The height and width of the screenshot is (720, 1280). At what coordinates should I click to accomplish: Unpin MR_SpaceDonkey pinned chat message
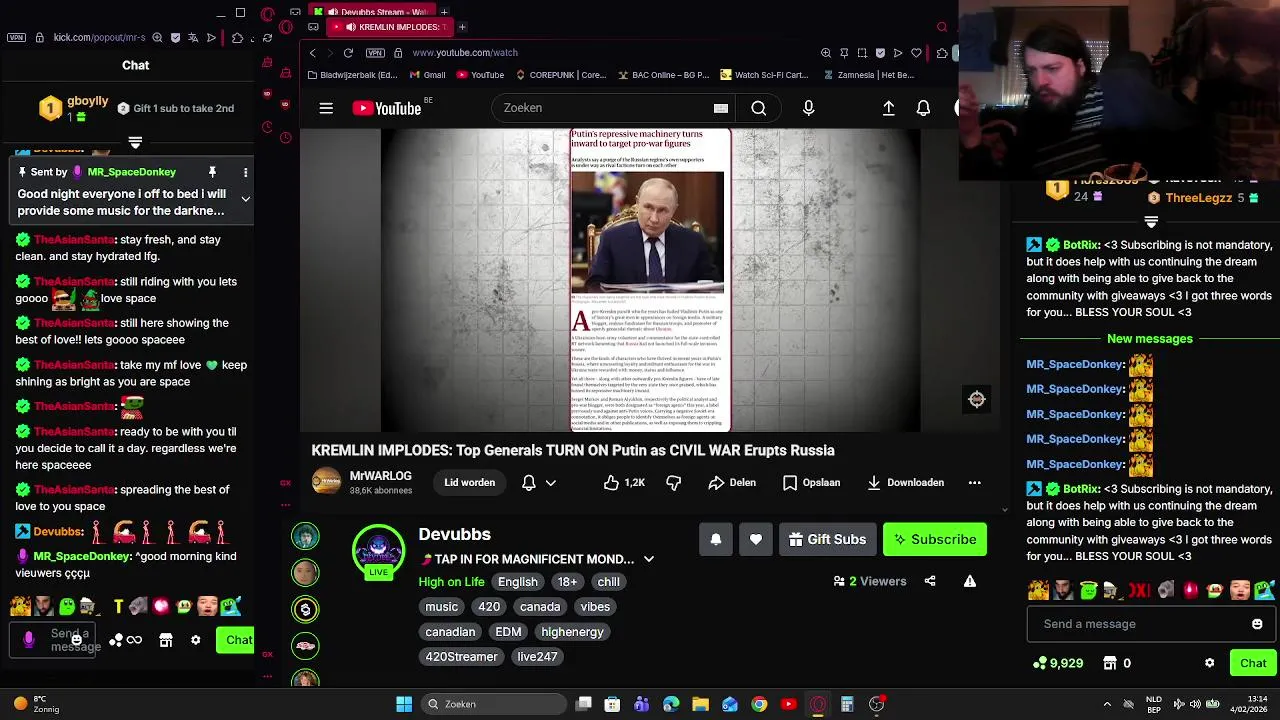click(x=212, y=172)
